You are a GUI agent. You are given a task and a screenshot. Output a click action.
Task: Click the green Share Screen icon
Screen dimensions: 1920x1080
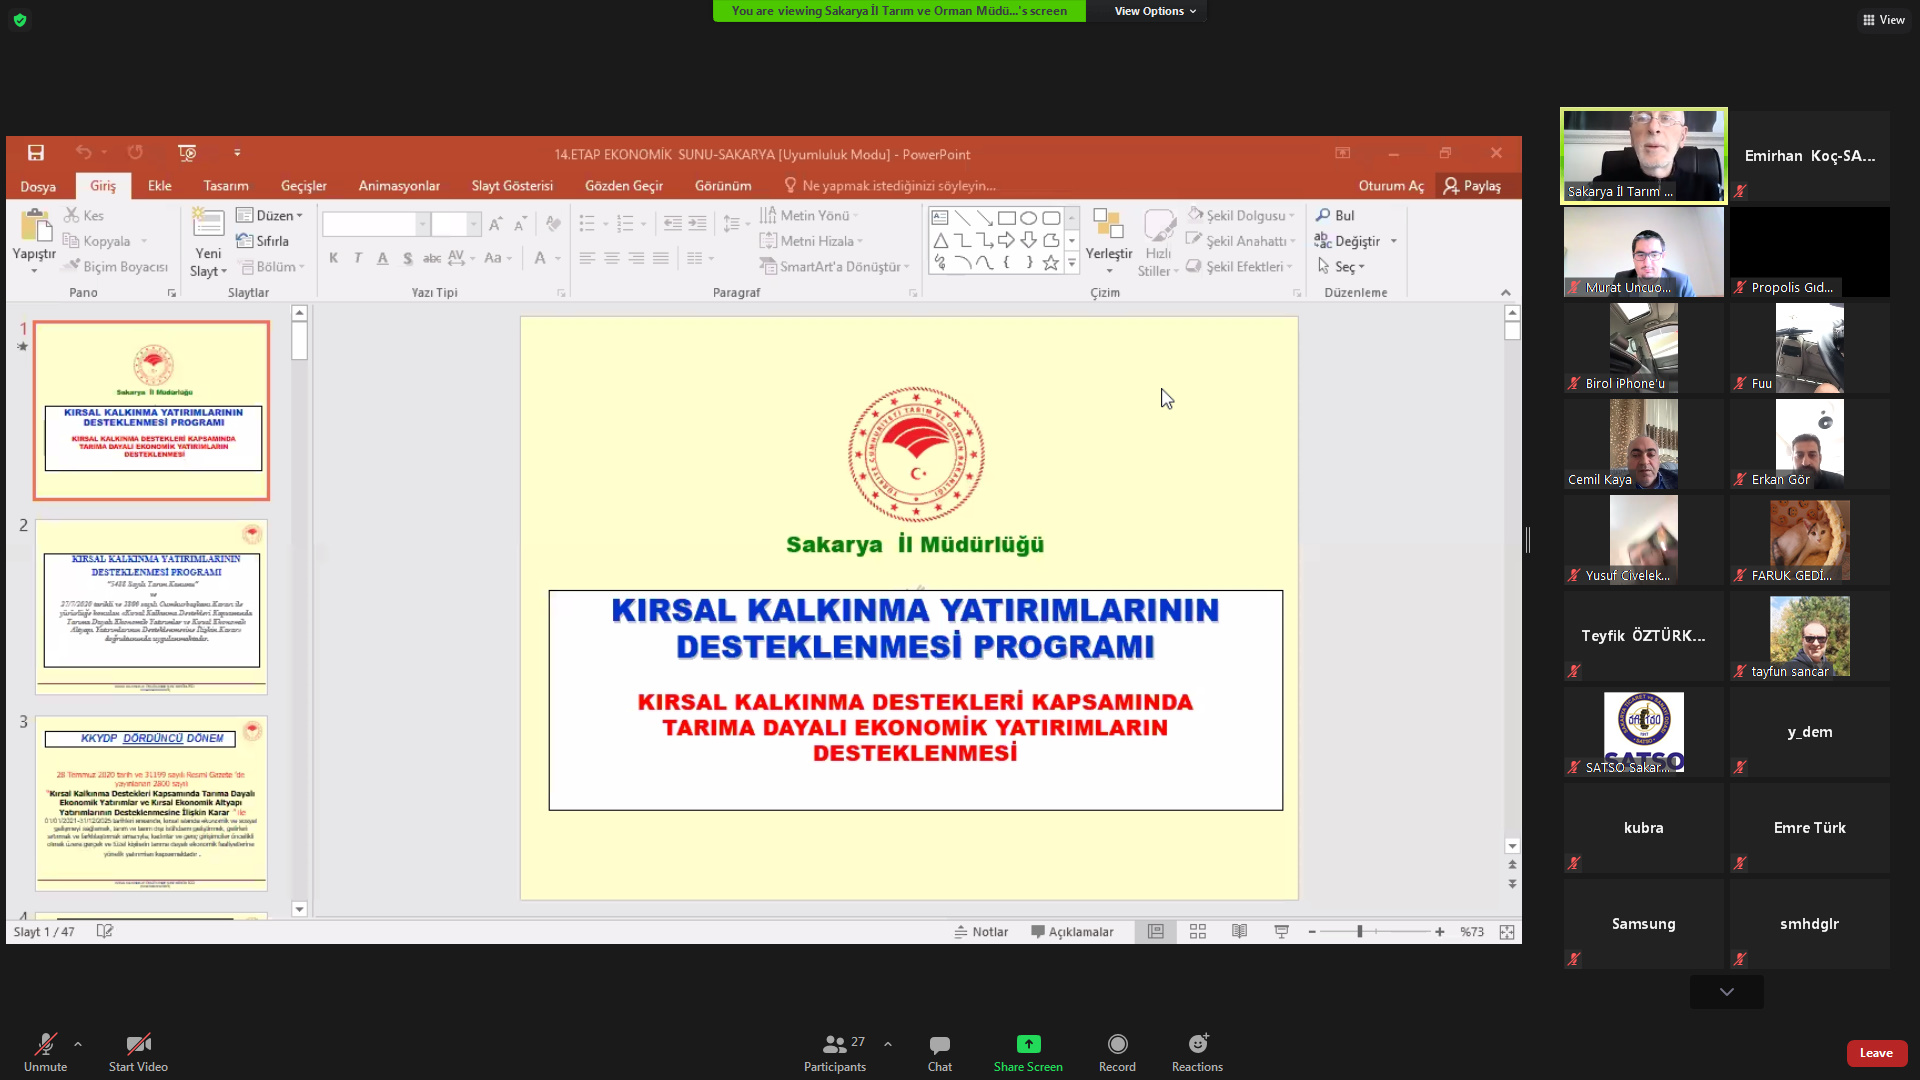point(1028,1045)
